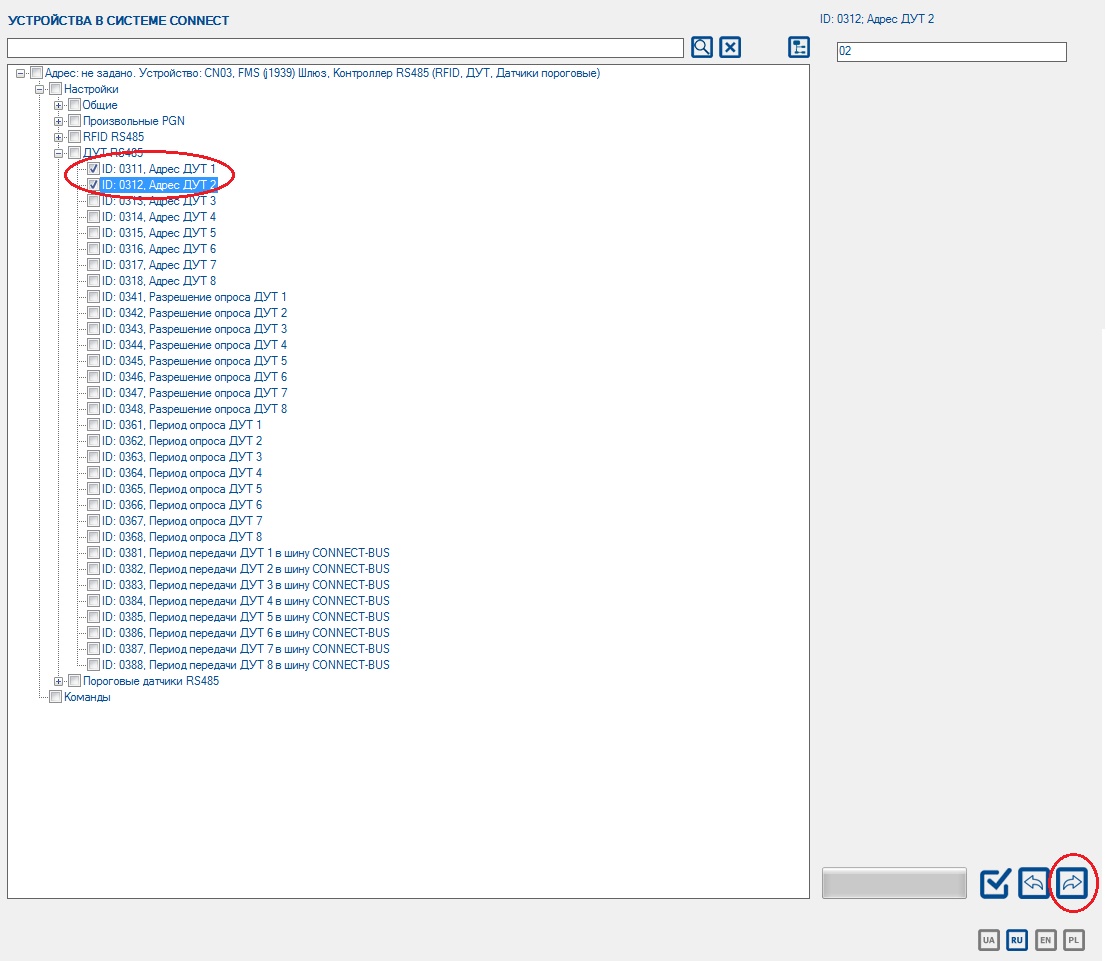Image resolution: width=1106 pixels, height=961 pixels.
Task: Select ID: 0344, Разрешение опроса ДУТ 4
Action: pyautogui.click(x=194, y=345)
